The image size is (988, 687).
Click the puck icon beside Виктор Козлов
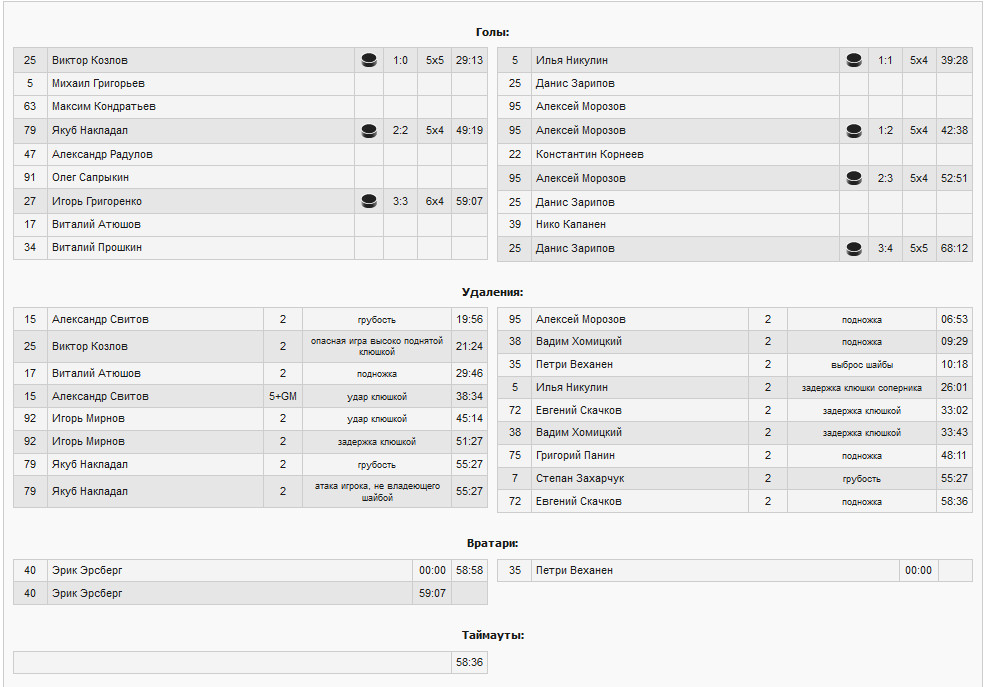tap(369, 60)
